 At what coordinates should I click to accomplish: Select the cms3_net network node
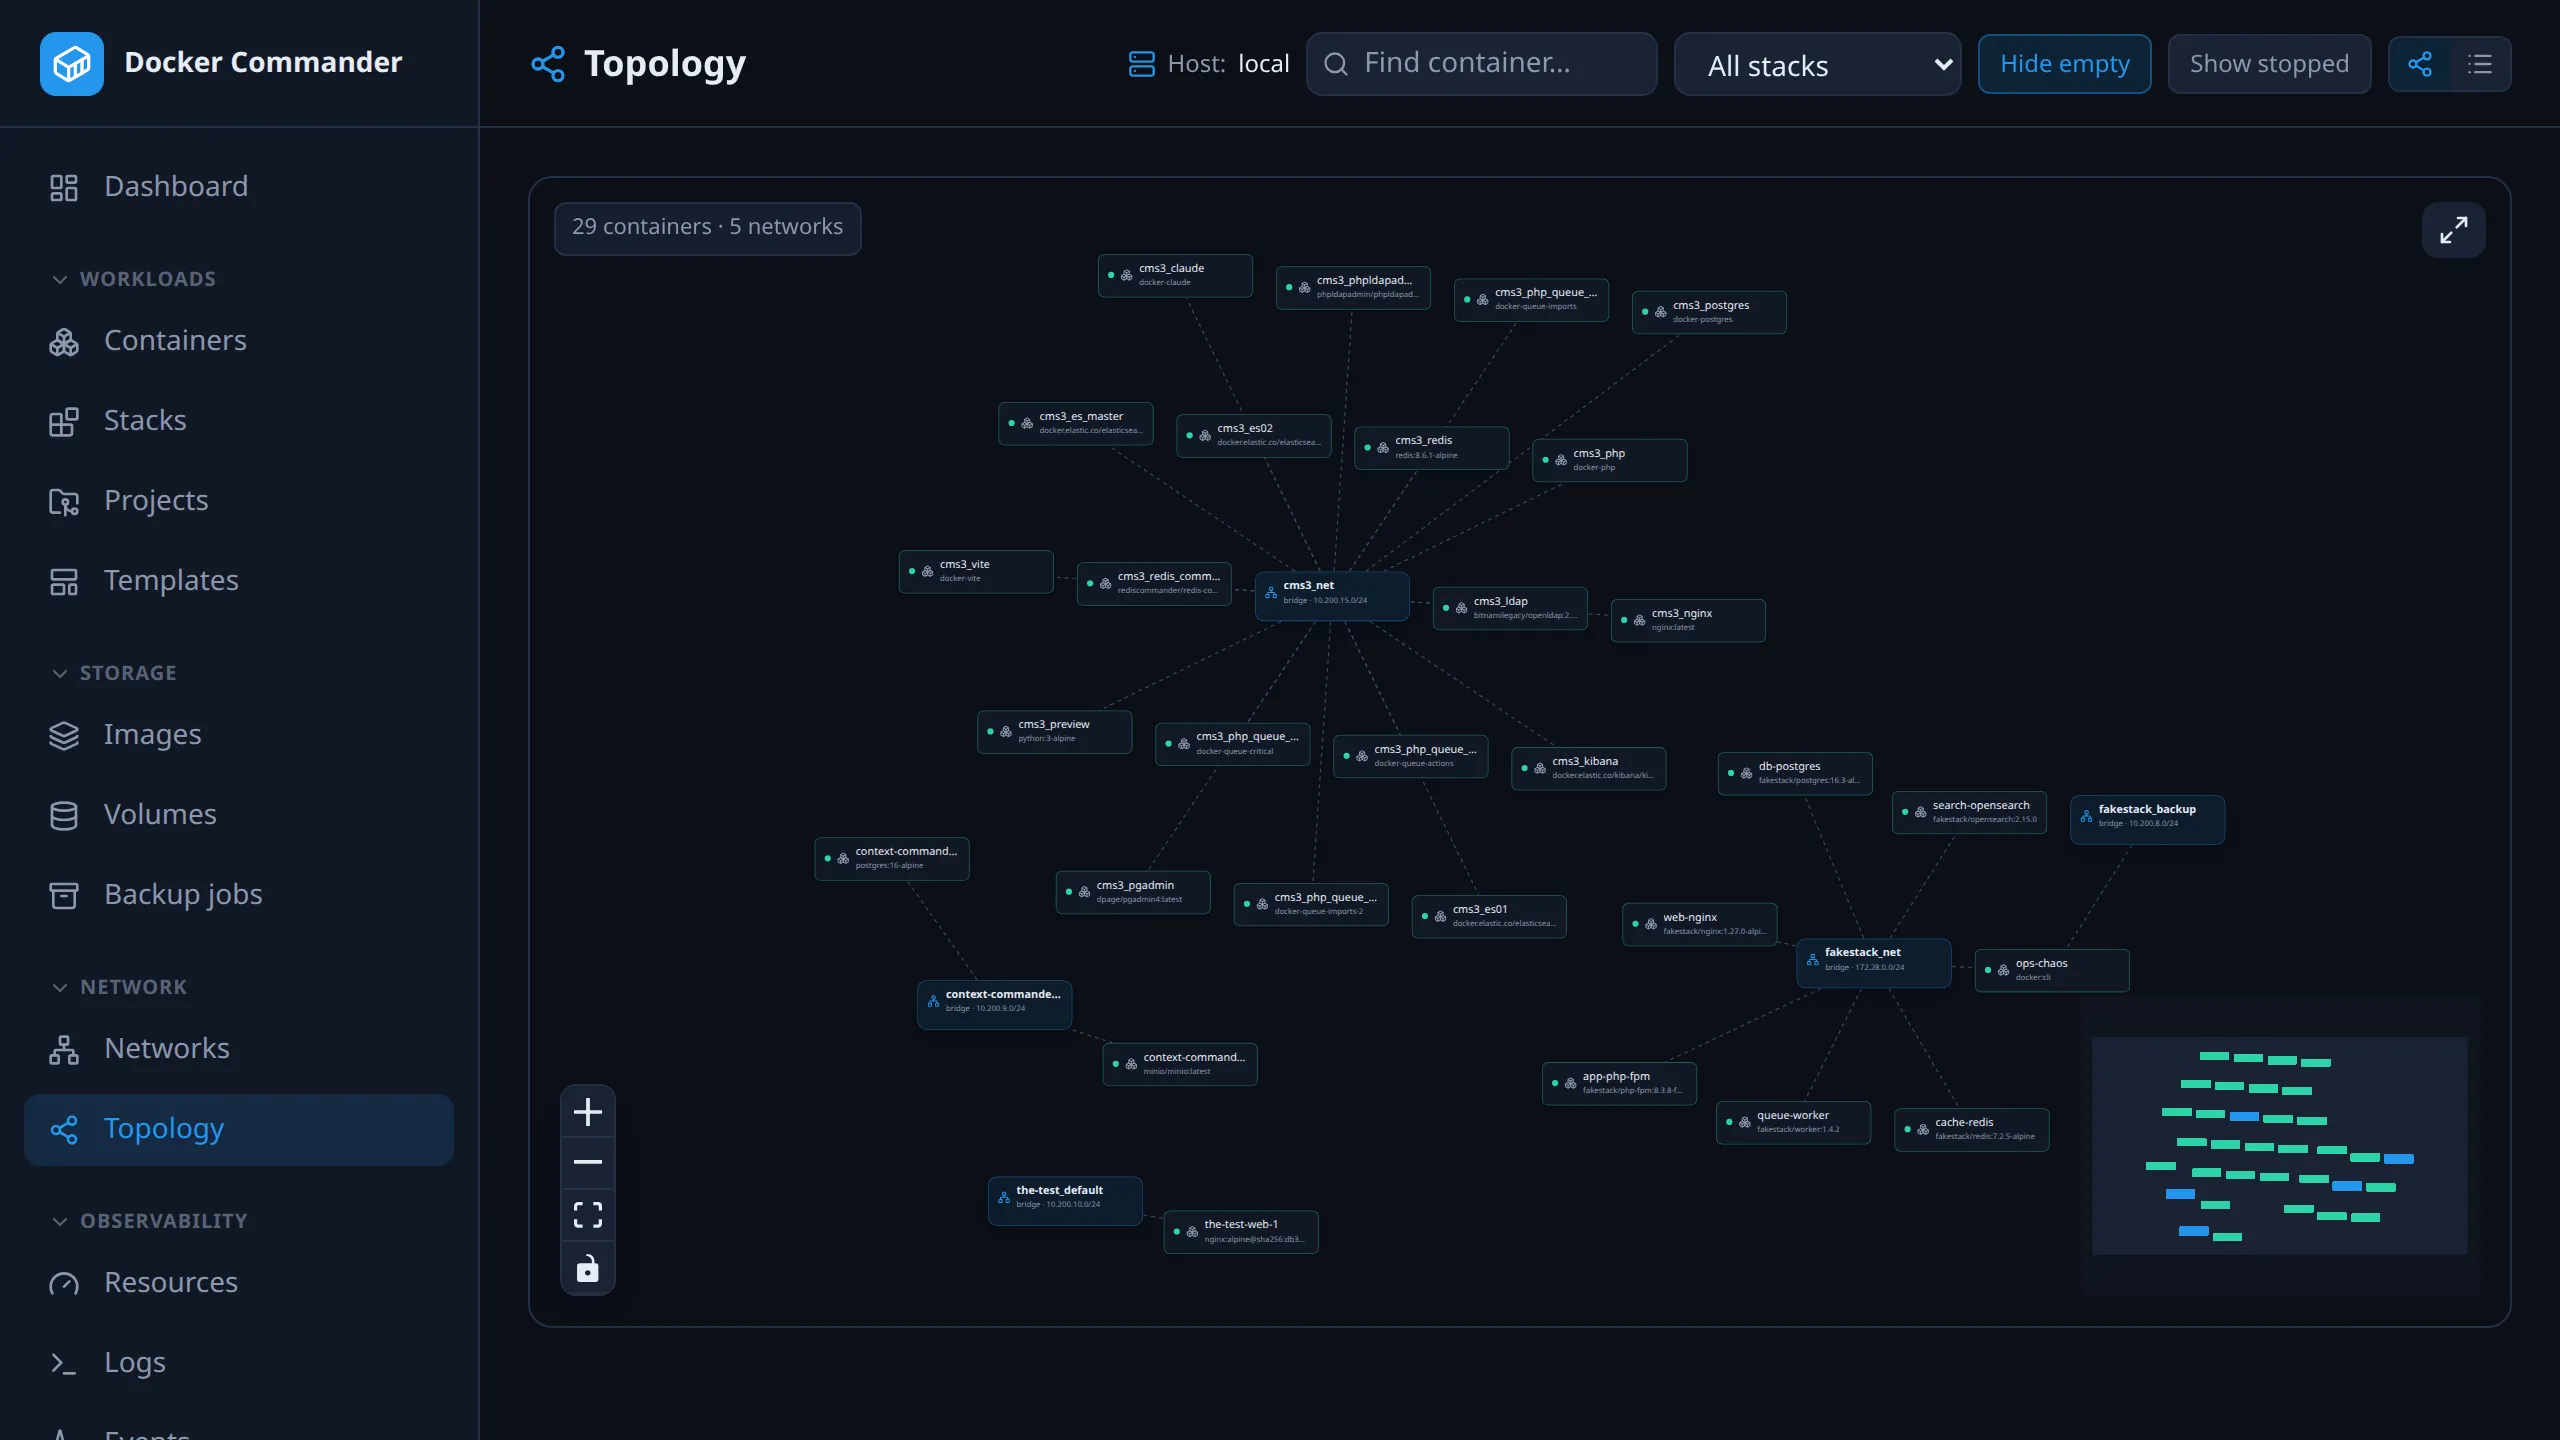click(x=1332, y=596)
